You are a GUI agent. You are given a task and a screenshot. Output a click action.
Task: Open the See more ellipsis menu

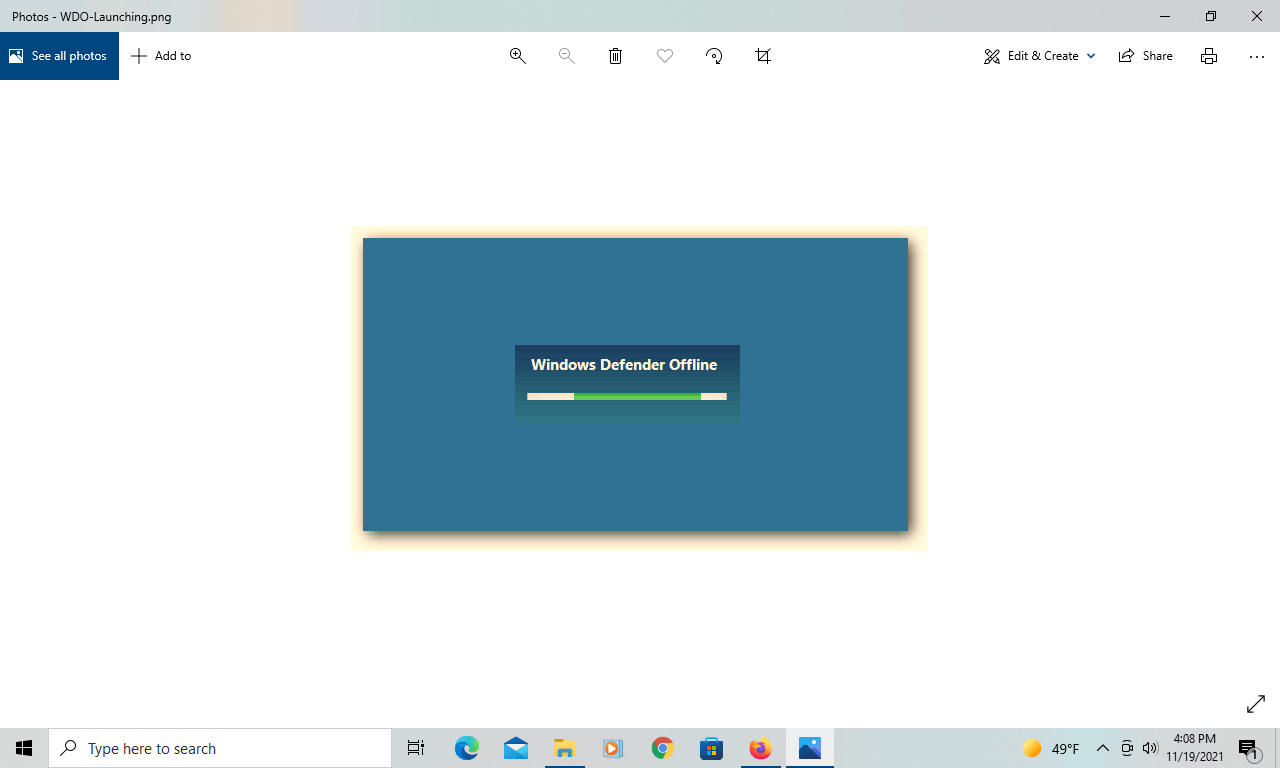click(1257, 56)
